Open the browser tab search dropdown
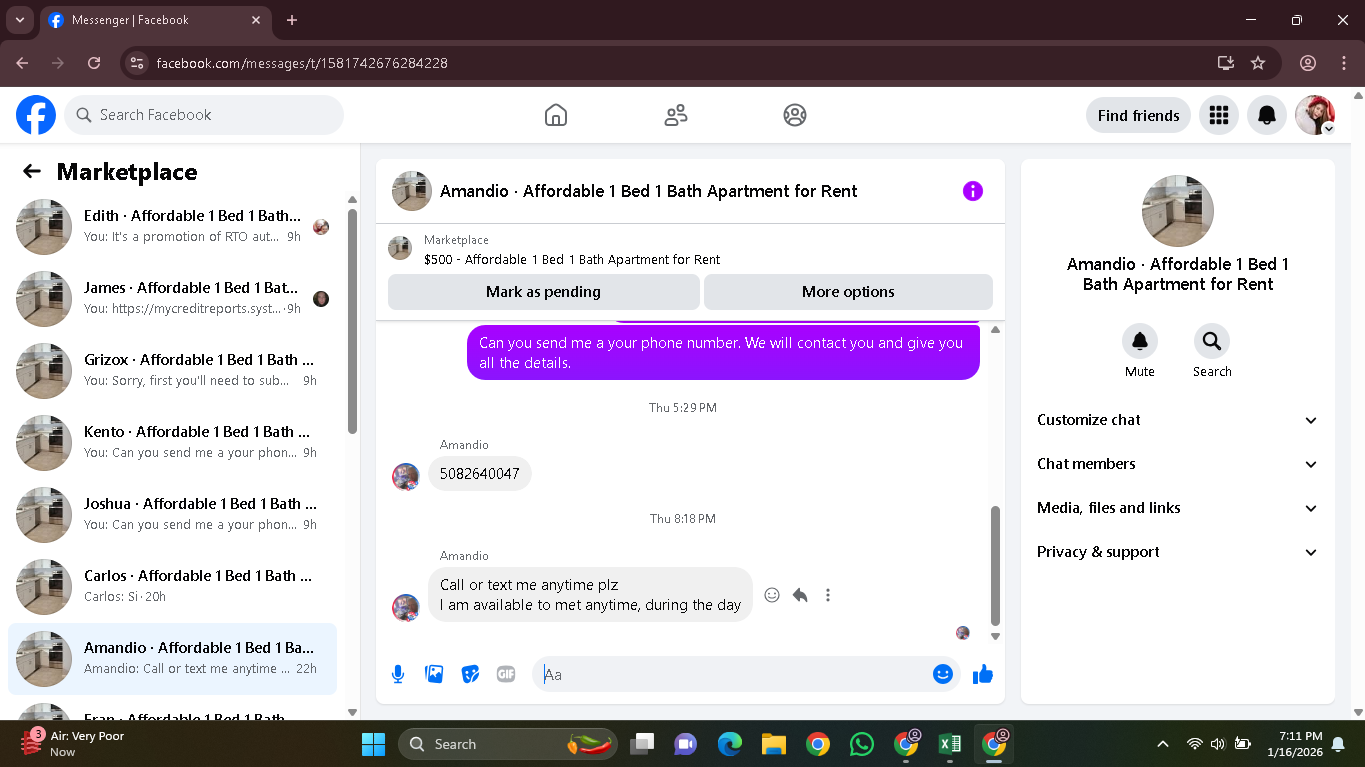Screen dimensions: 1365x767 pos(19,20)
